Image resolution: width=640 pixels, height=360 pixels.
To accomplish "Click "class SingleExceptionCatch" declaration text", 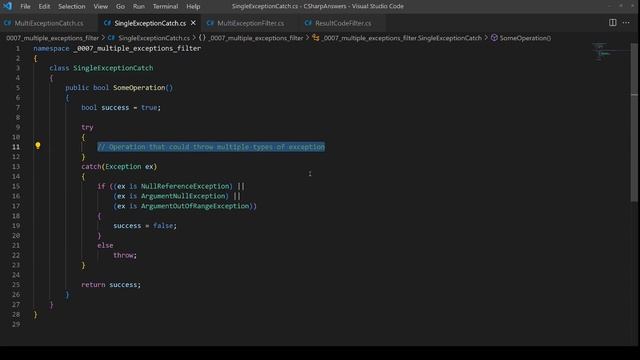I will (x=101, y=68).
